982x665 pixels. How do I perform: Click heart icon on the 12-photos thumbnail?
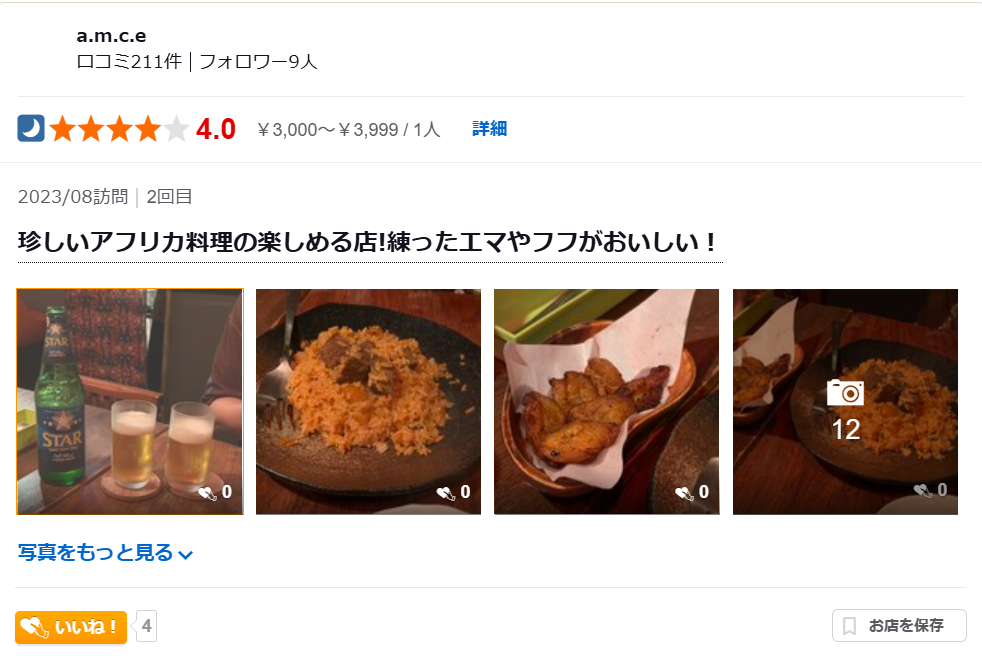point(922,490)
